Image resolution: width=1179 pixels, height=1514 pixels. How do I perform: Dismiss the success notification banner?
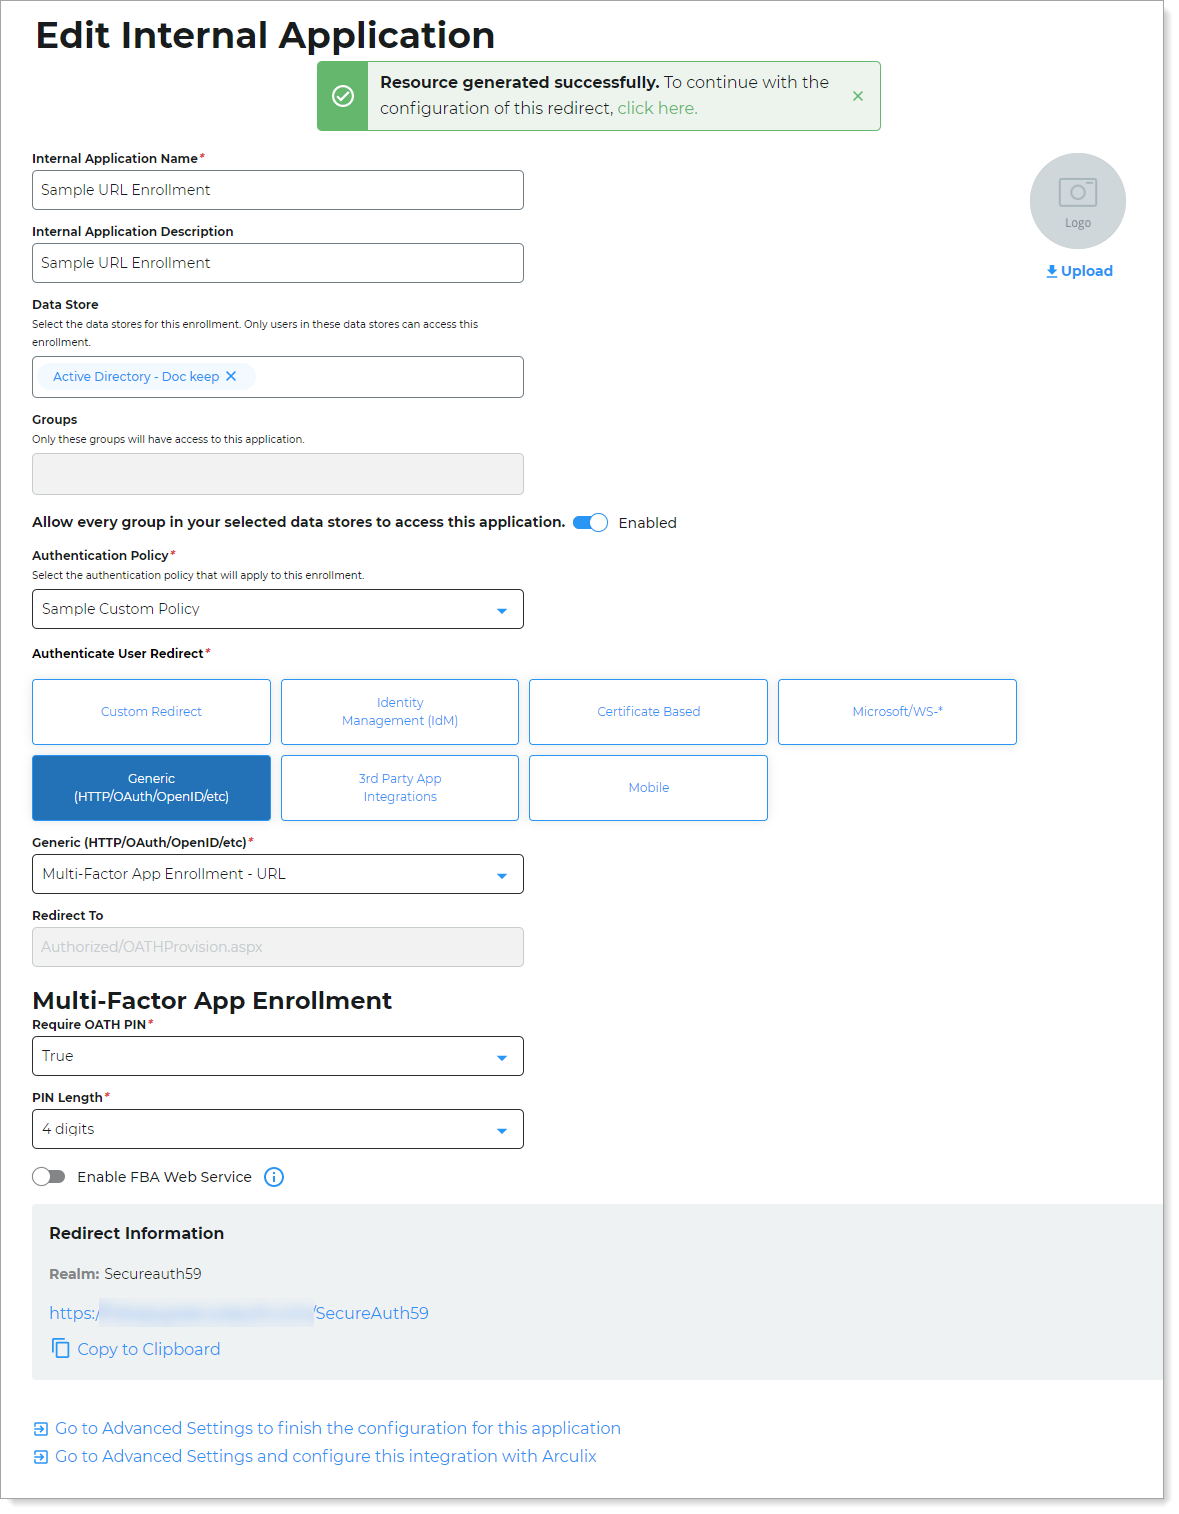[x=858, y=96]
